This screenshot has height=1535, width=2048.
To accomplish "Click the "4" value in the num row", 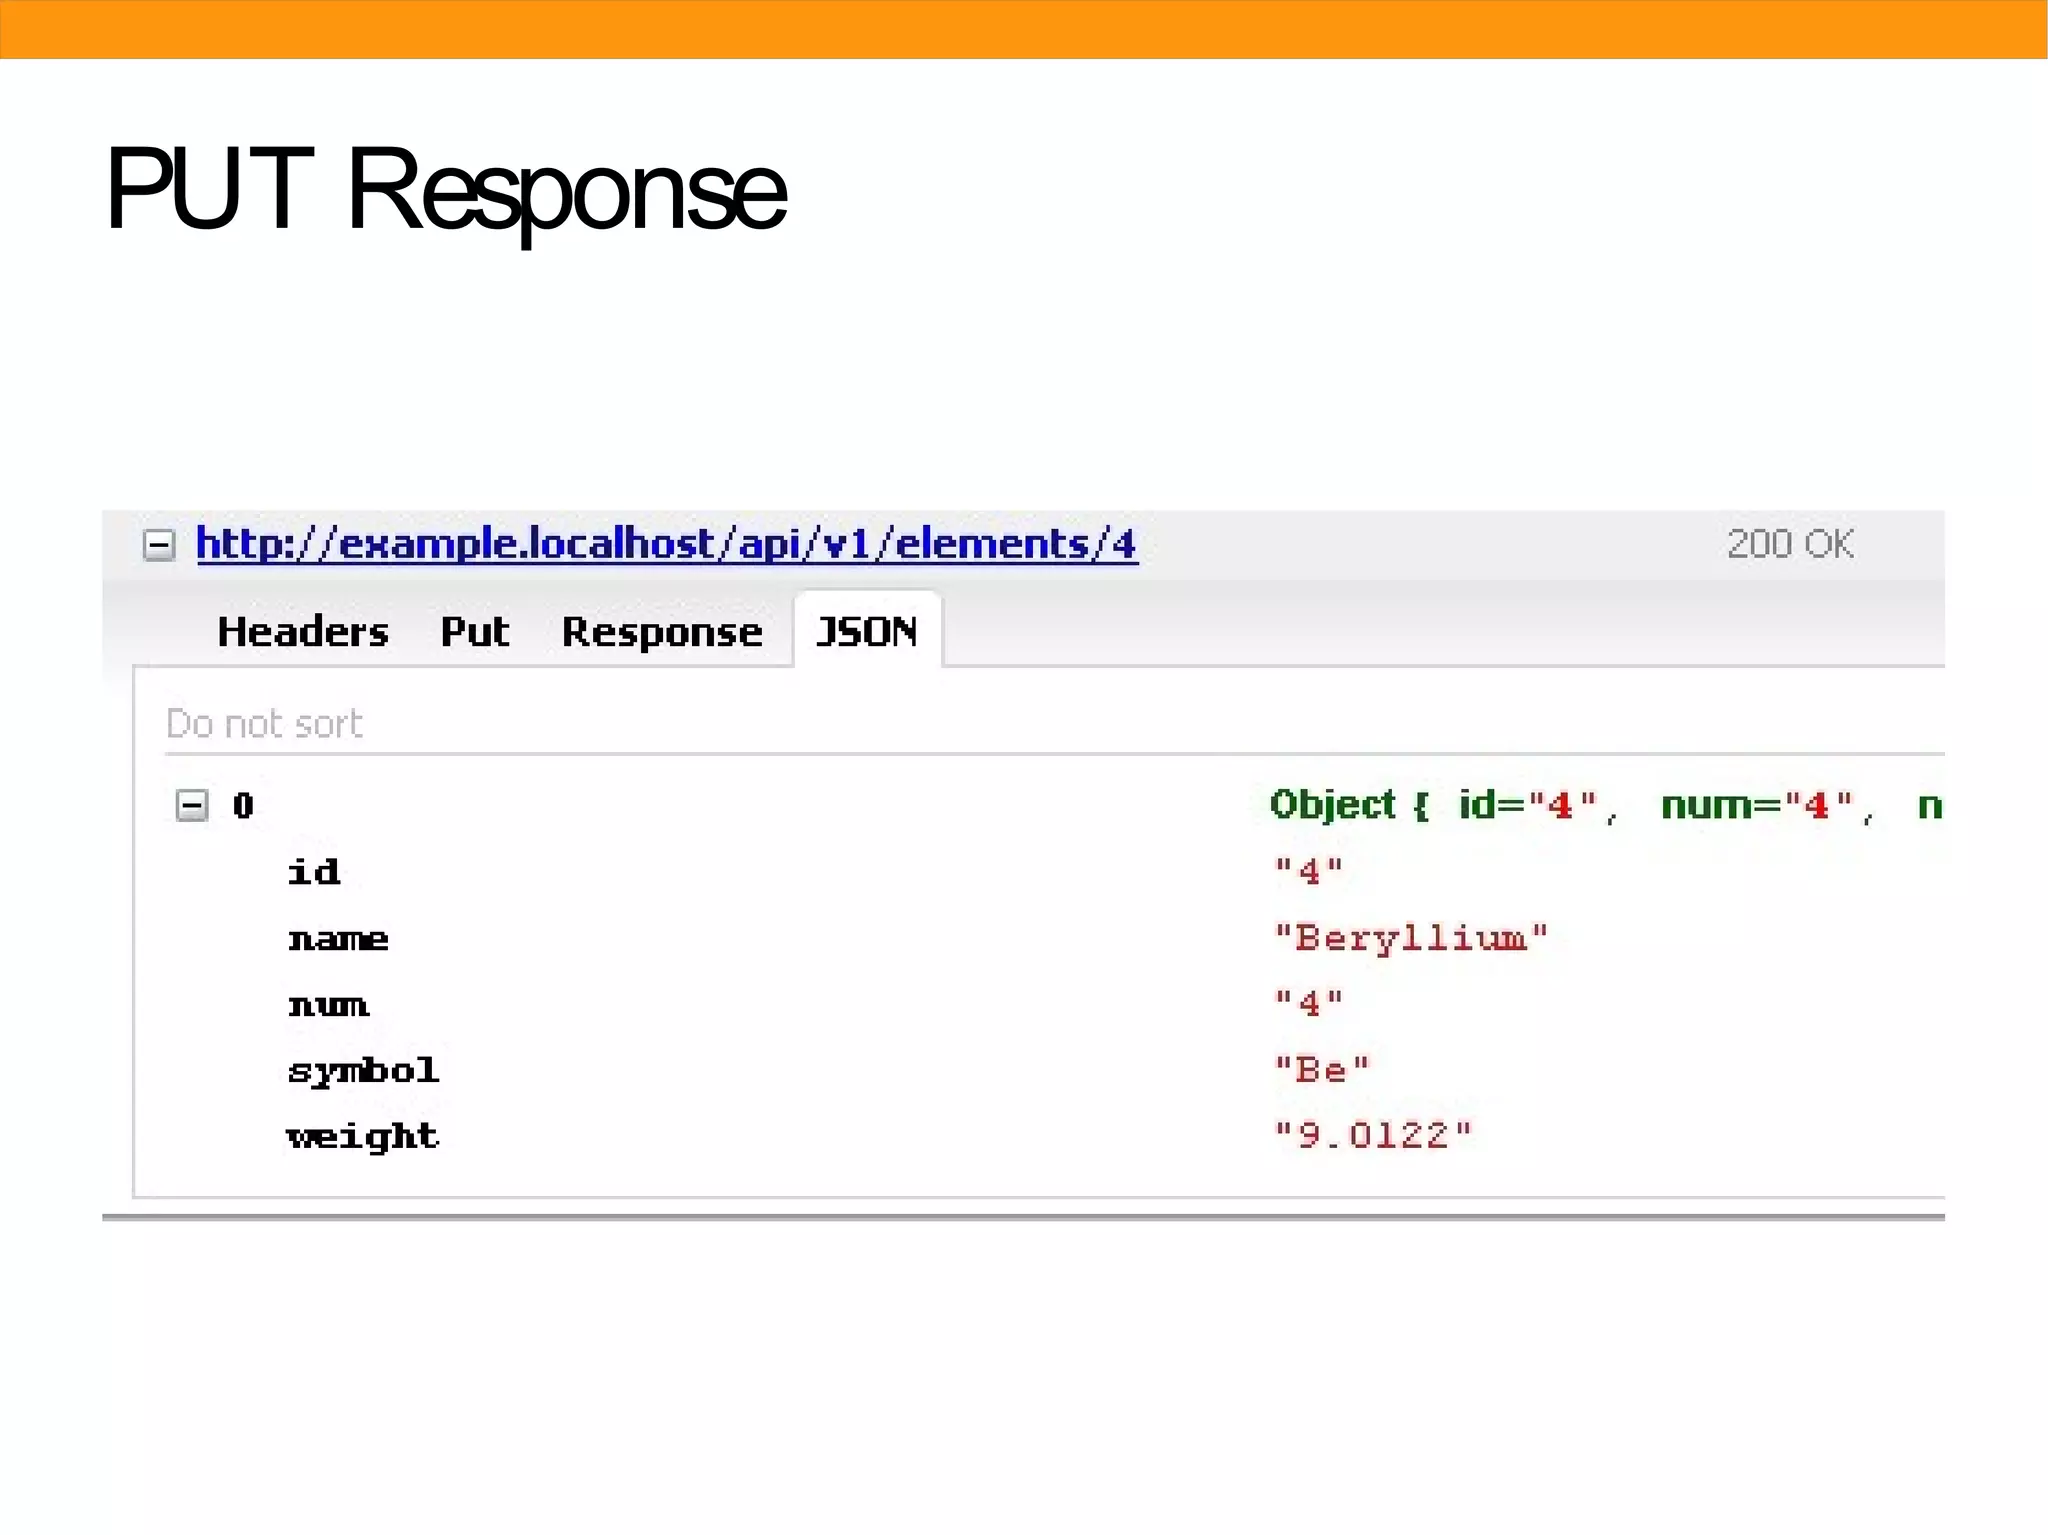I will (1308, 1002).
